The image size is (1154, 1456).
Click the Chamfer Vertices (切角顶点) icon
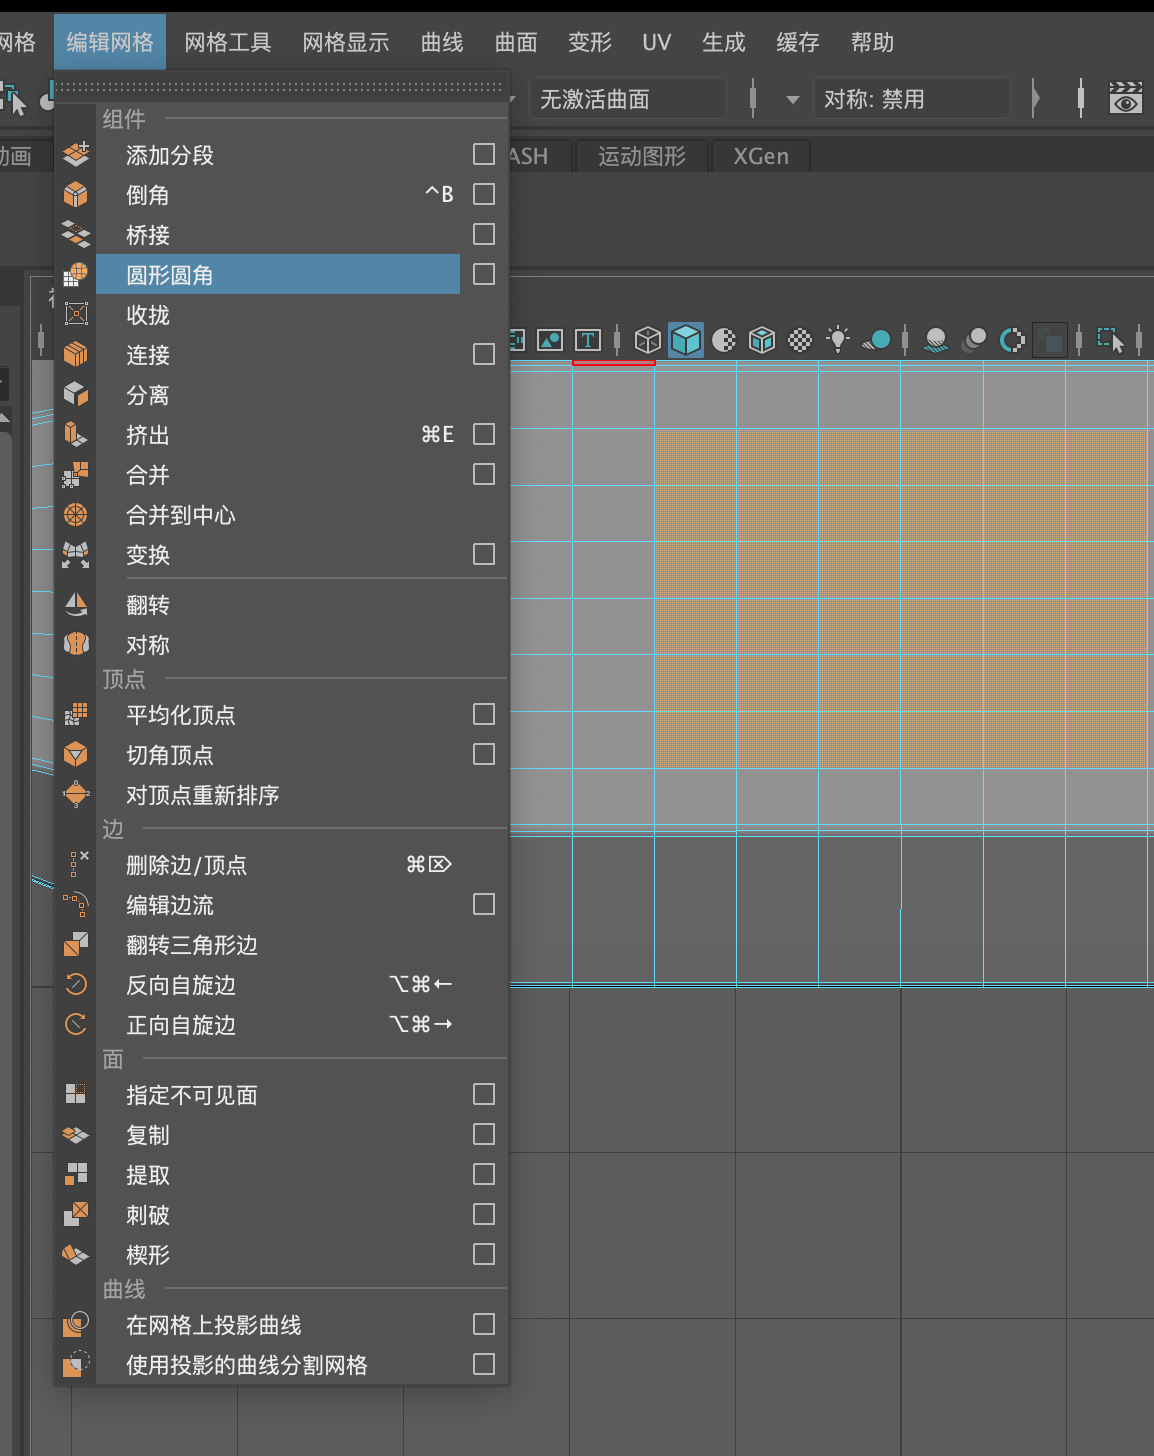click(x=76, y=754)
